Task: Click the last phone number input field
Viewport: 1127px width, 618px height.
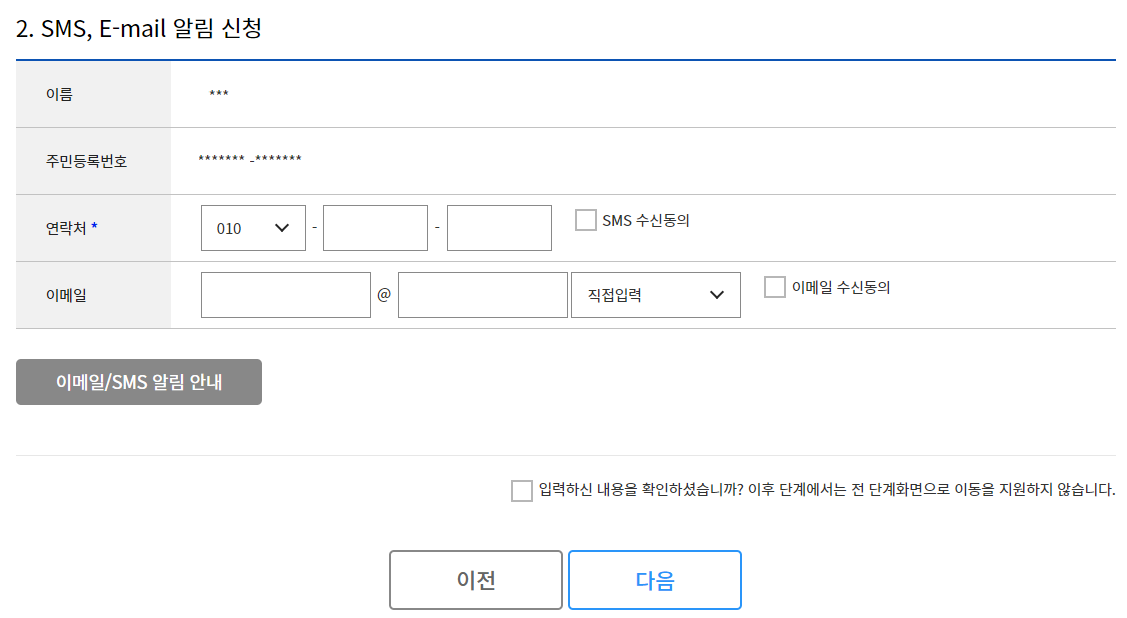Action: coord(499,227)
